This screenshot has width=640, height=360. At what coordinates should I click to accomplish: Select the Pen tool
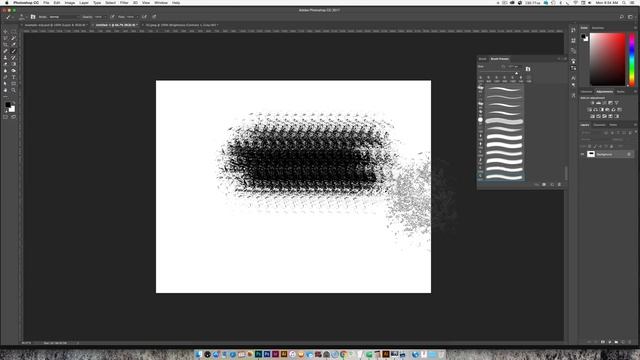(x=5, y=77)
